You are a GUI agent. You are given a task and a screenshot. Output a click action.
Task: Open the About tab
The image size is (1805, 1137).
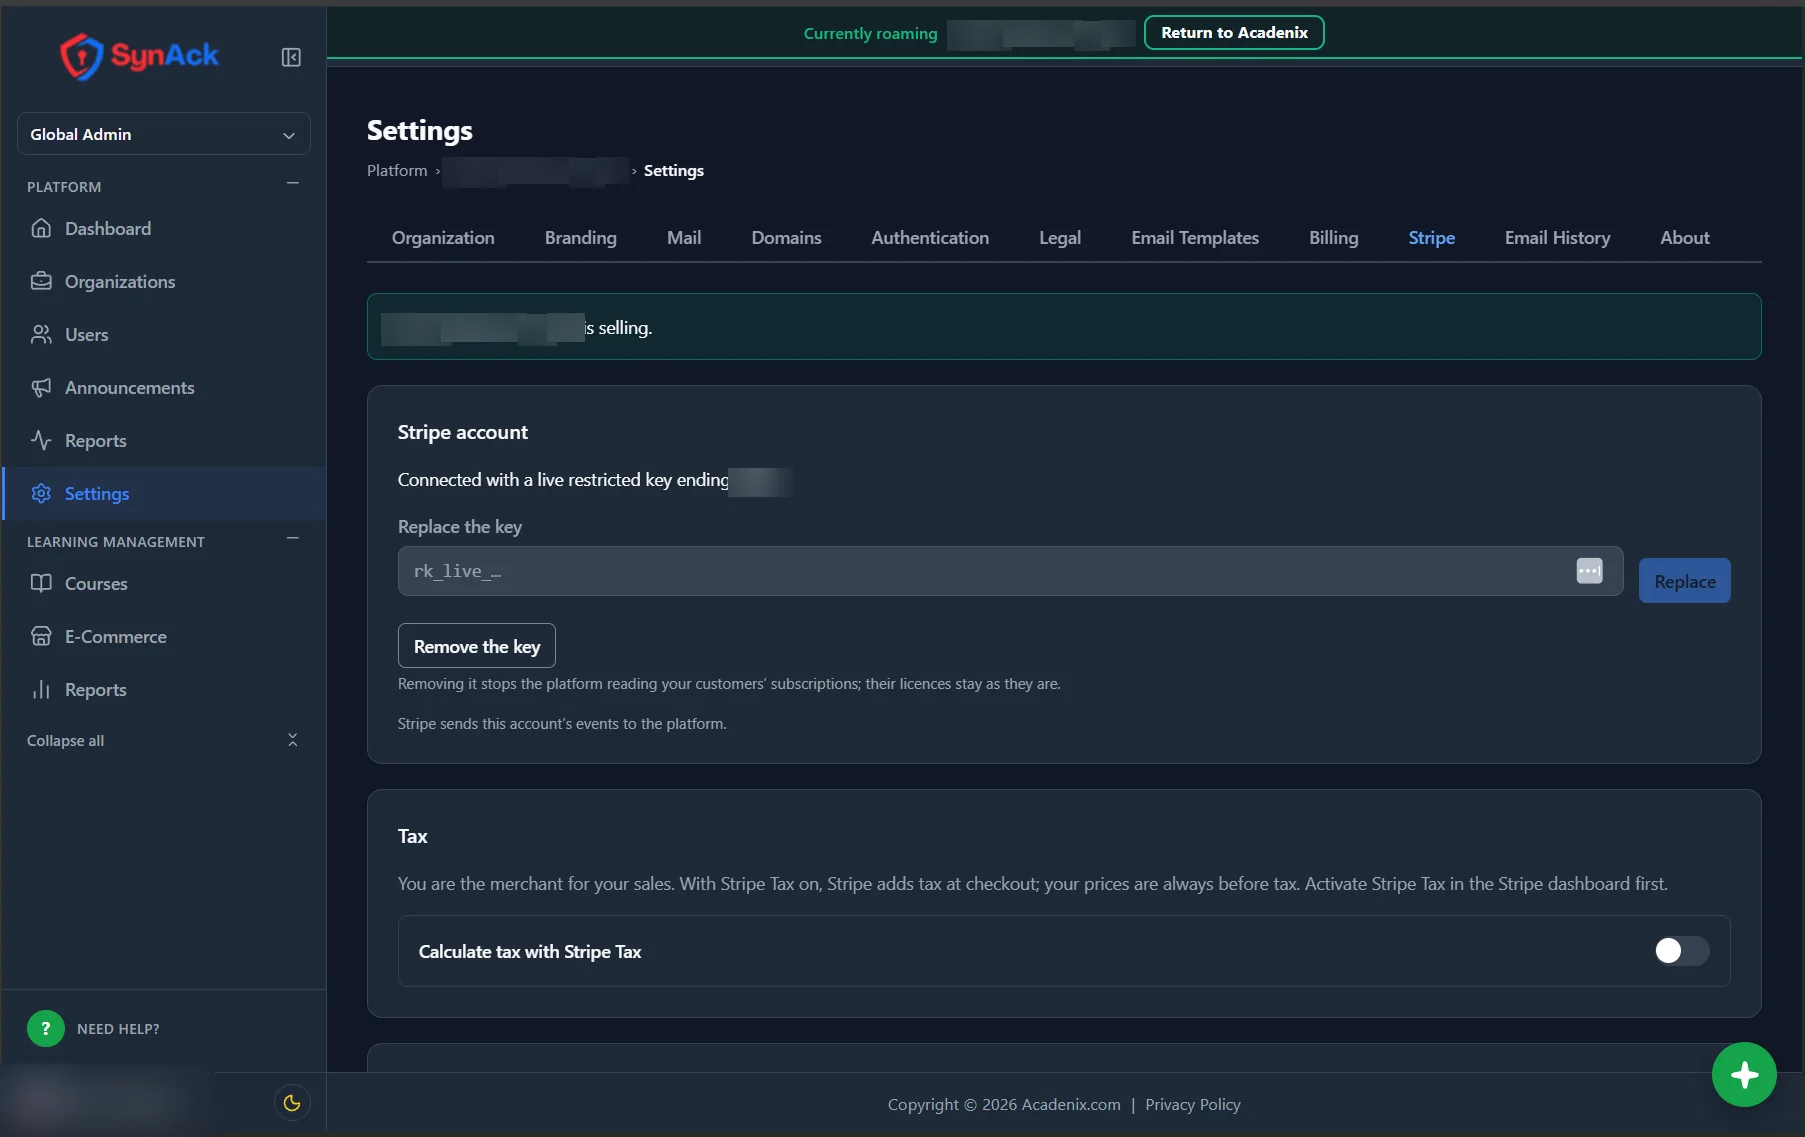pos(1685,238)
